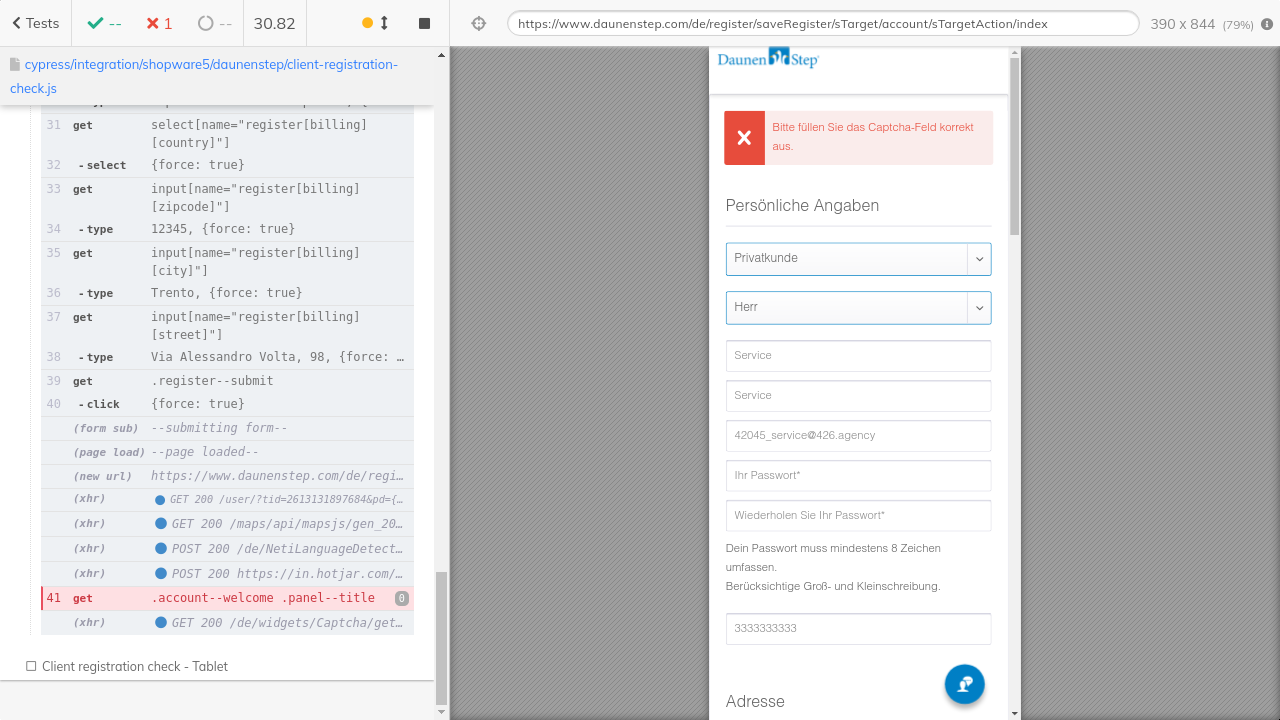Click the Wiederholen Sie Ihr Passwort field

(x=858, y=516)
